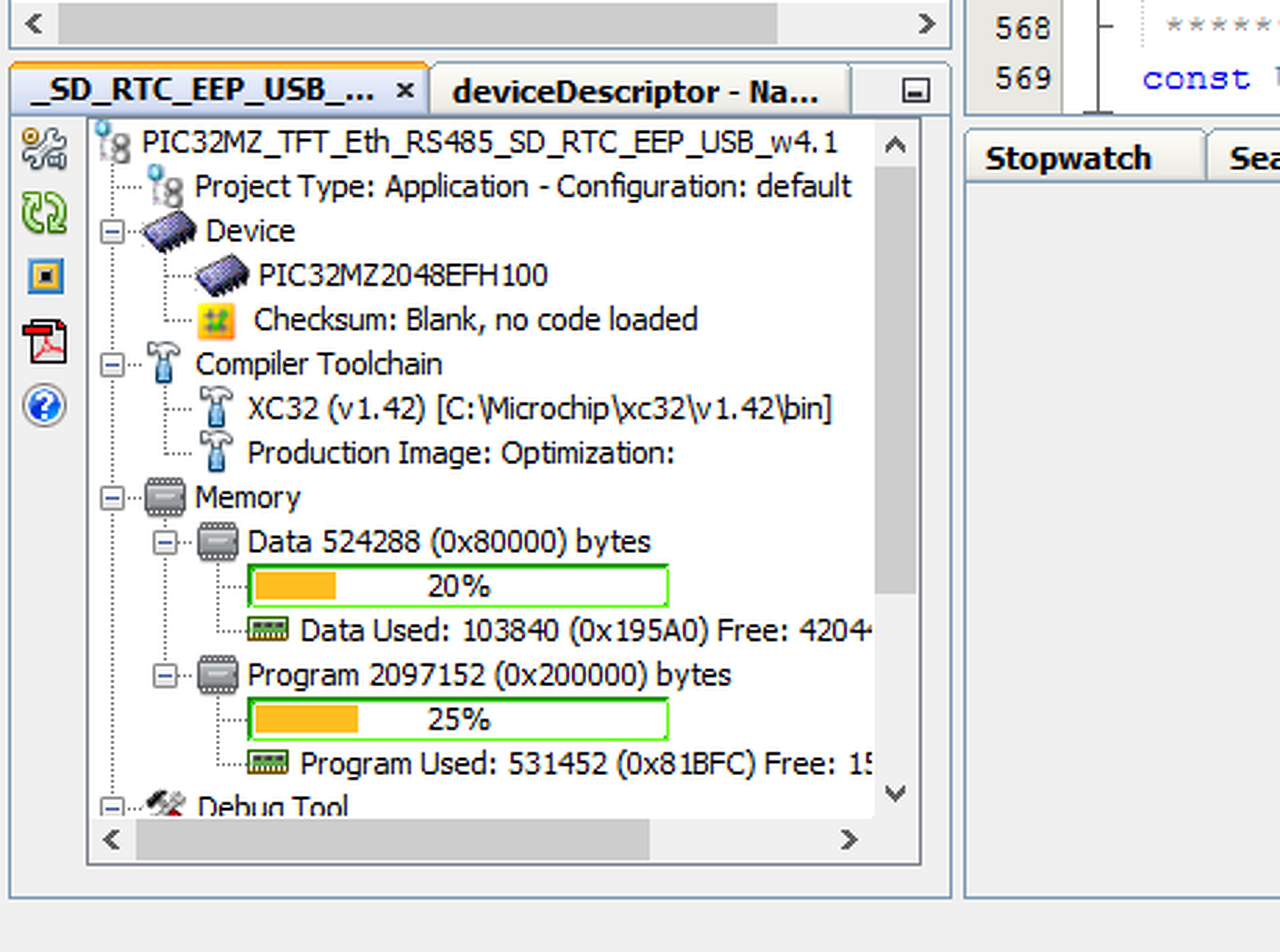Select the PIC32MZ2048EFH100 device row
Image resolution: width=1280 pixels, height=952 pixels.
coord(402,275)
